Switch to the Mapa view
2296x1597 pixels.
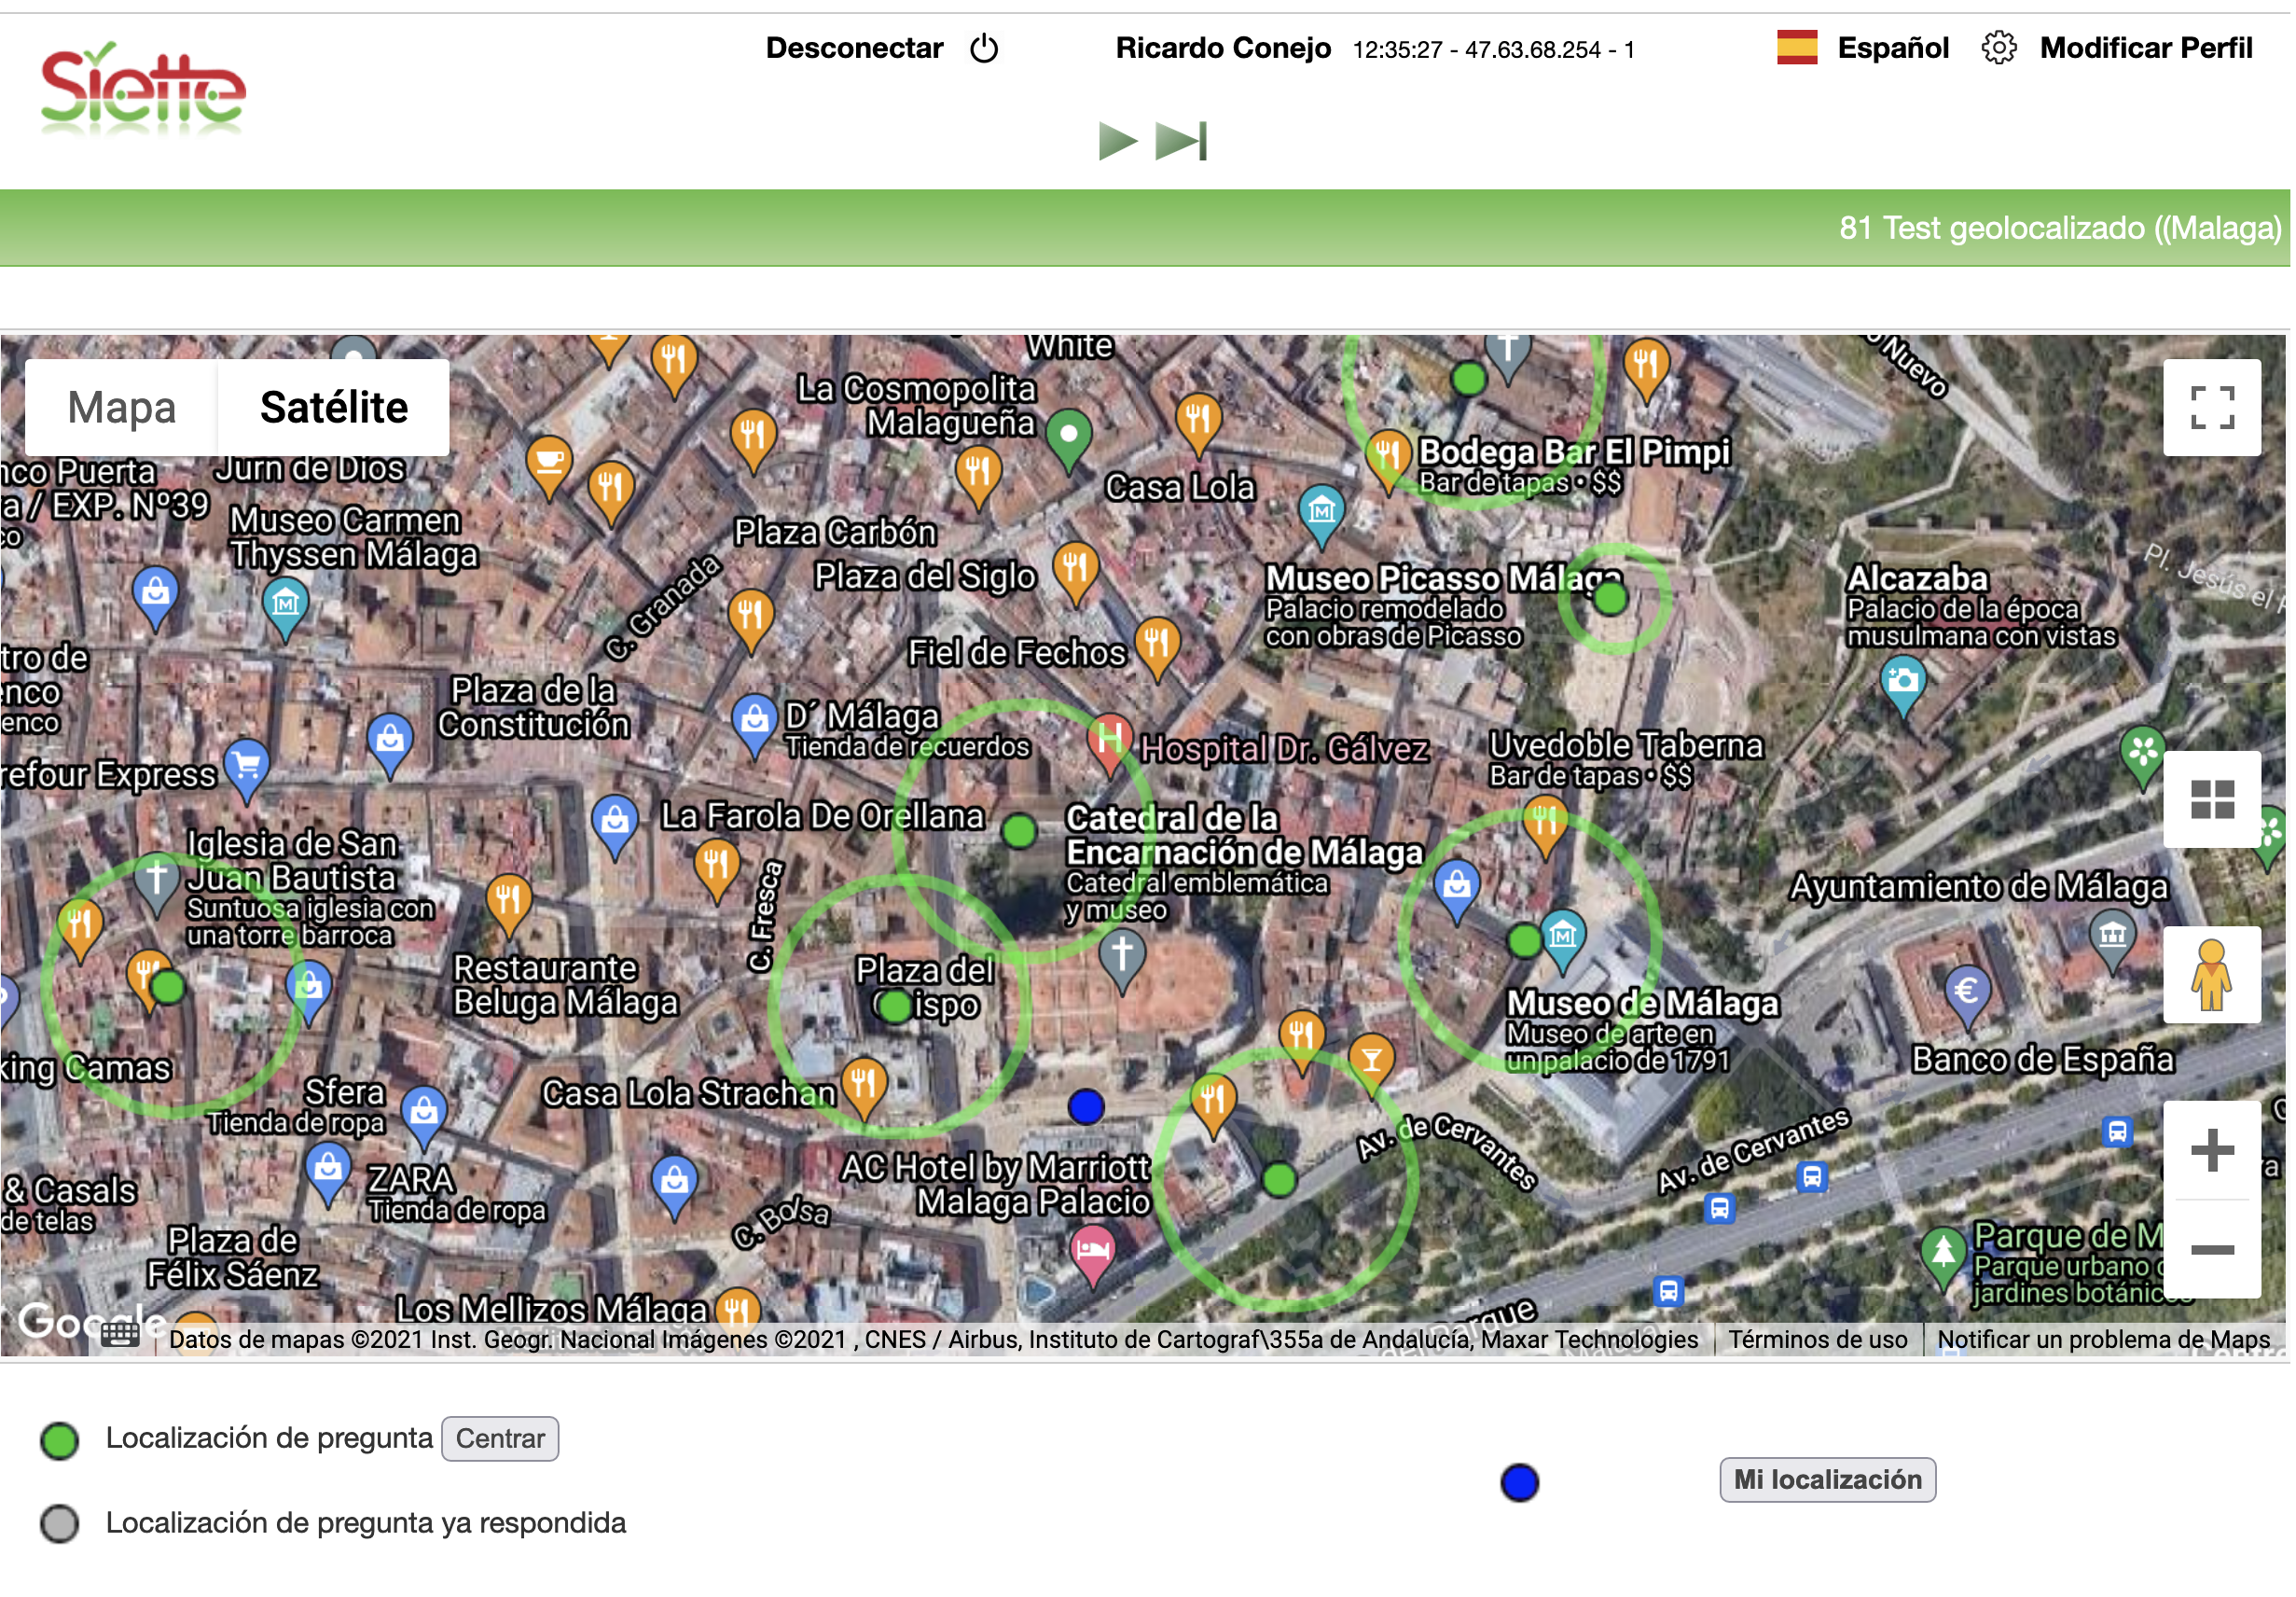(x=122, y=408)
